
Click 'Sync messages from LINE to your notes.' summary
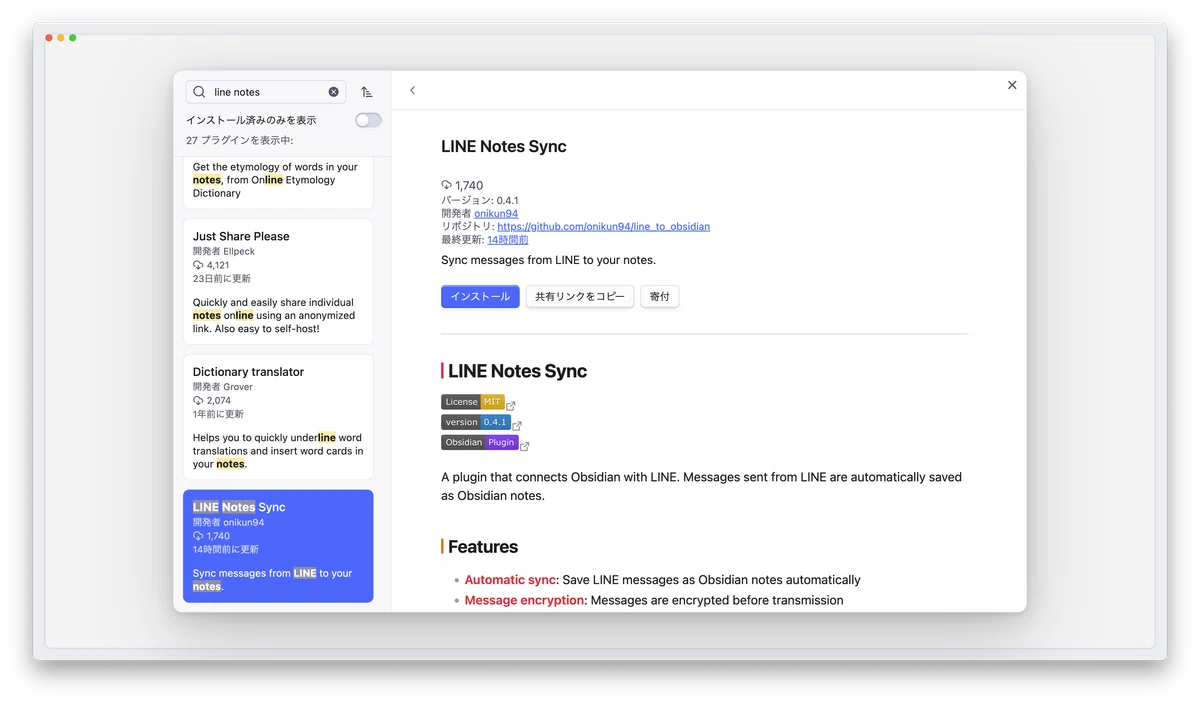[548, 260]
